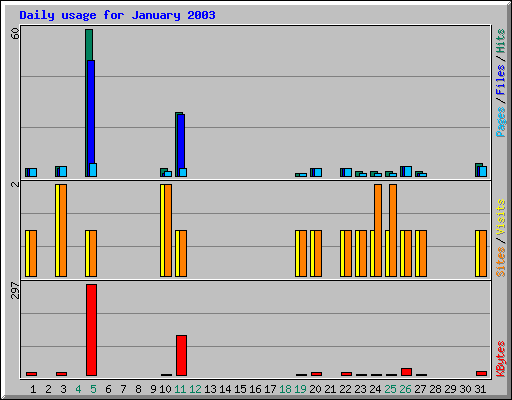512x400 pixels.
Task: Click day label '29' on the x-axis
Action: pos(450,389)
